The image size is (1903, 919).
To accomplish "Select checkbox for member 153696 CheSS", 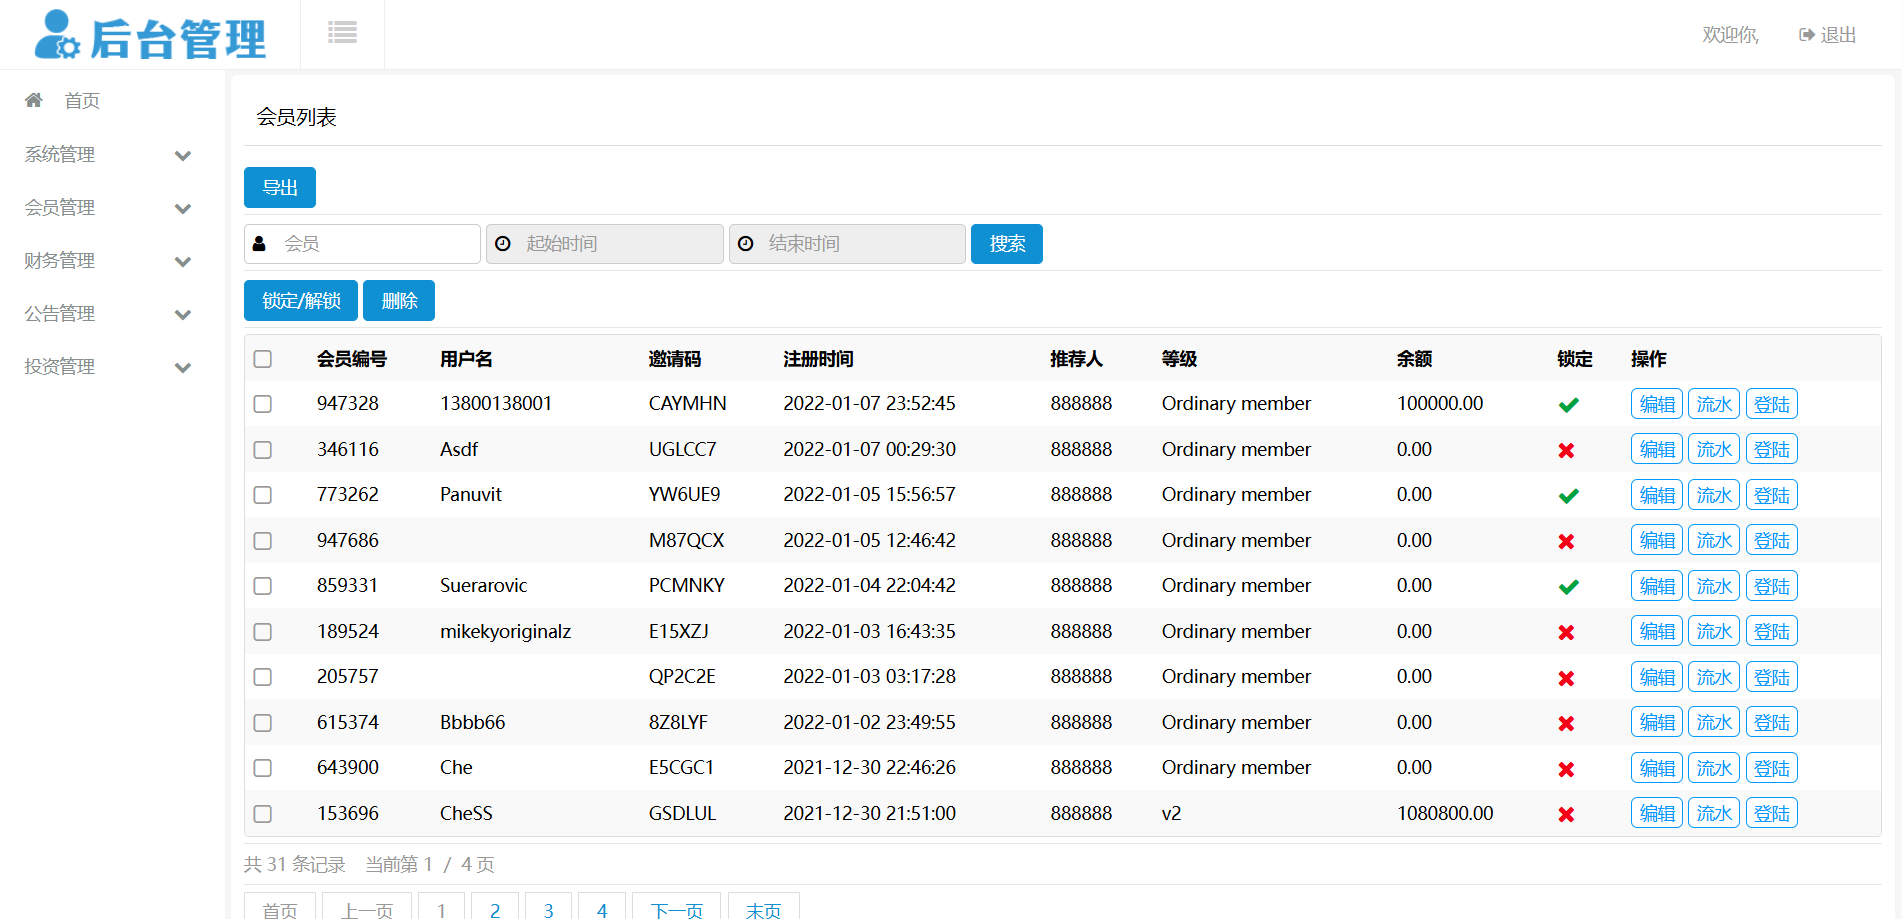I will [263, 814].
